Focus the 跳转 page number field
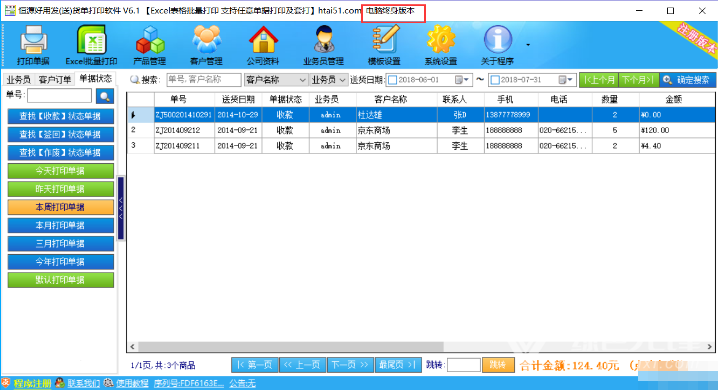The image size is (718, 390). tap(463, 365)
